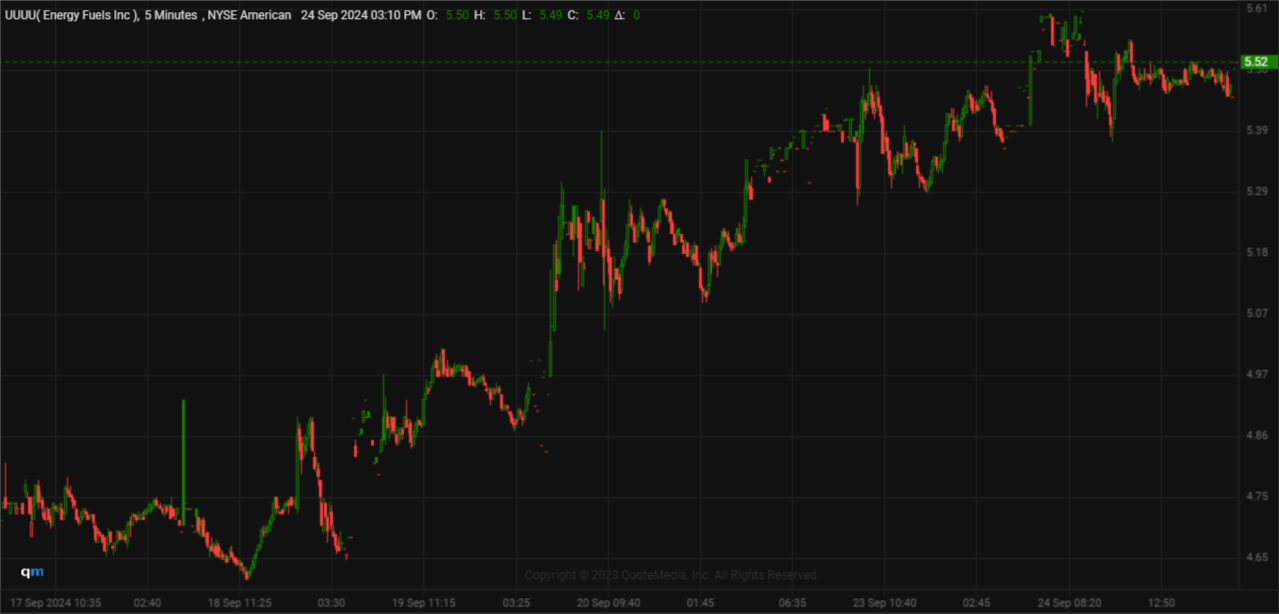Screen dimensions: 1279x614
Task: Click the 12:50 time axis label
Action: [1160, 603]
